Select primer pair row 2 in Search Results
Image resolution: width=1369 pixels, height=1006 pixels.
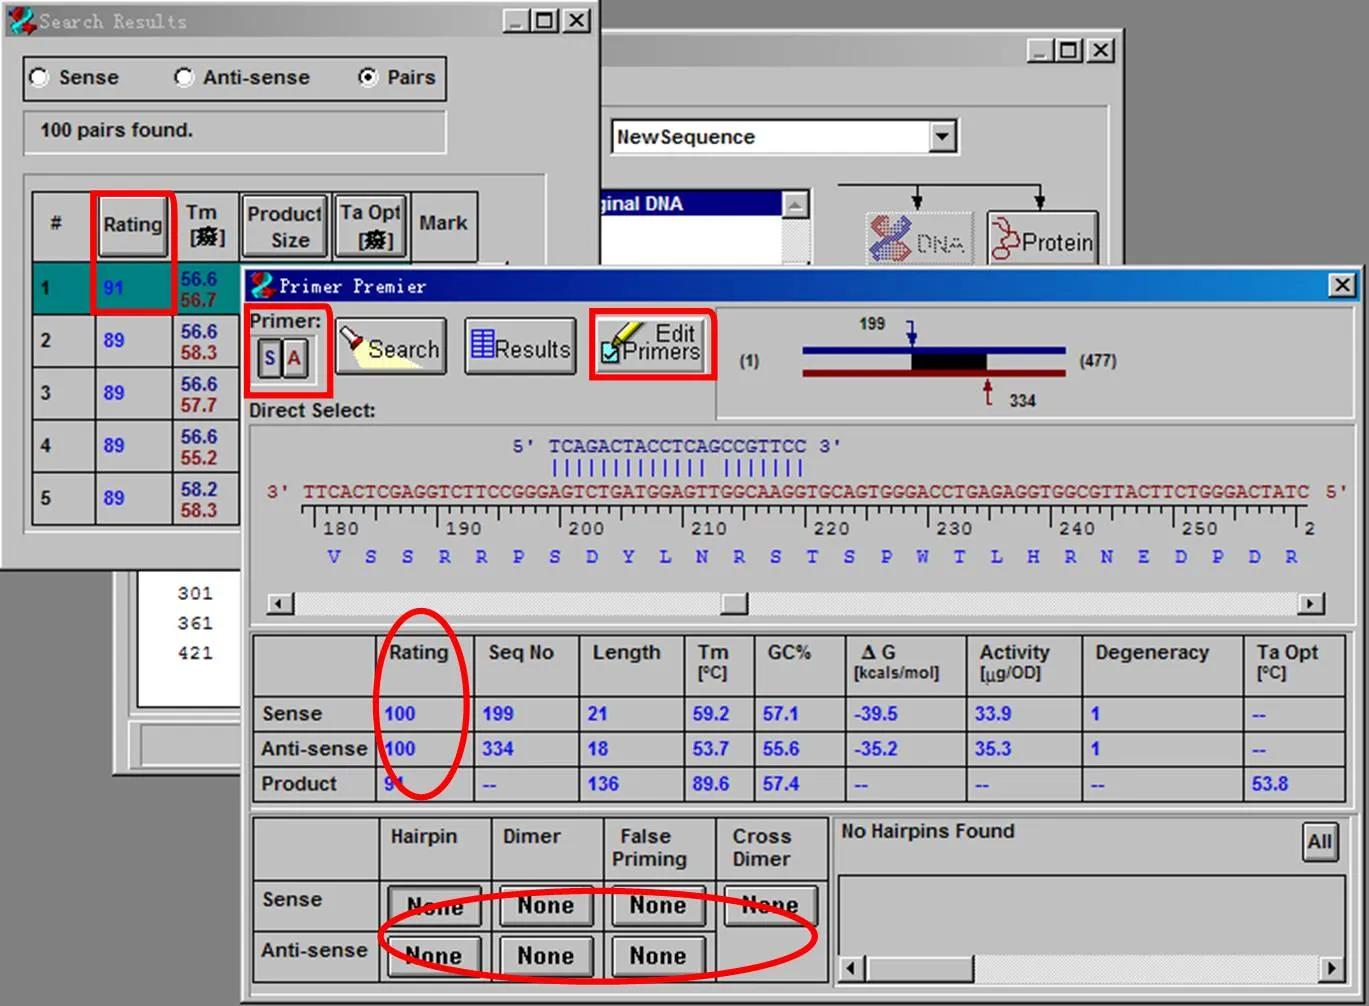coord(136,341)
